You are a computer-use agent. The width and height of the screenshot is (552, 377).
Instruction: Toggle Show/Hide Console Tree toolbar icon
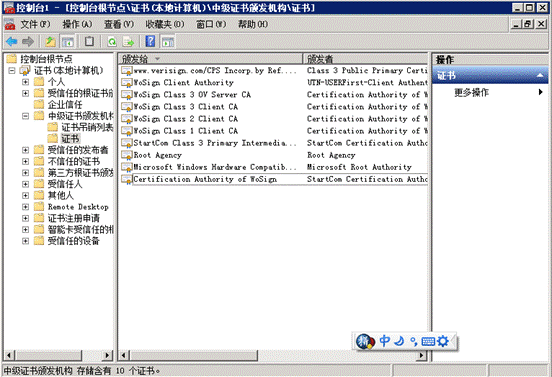[x=68, y=42]
